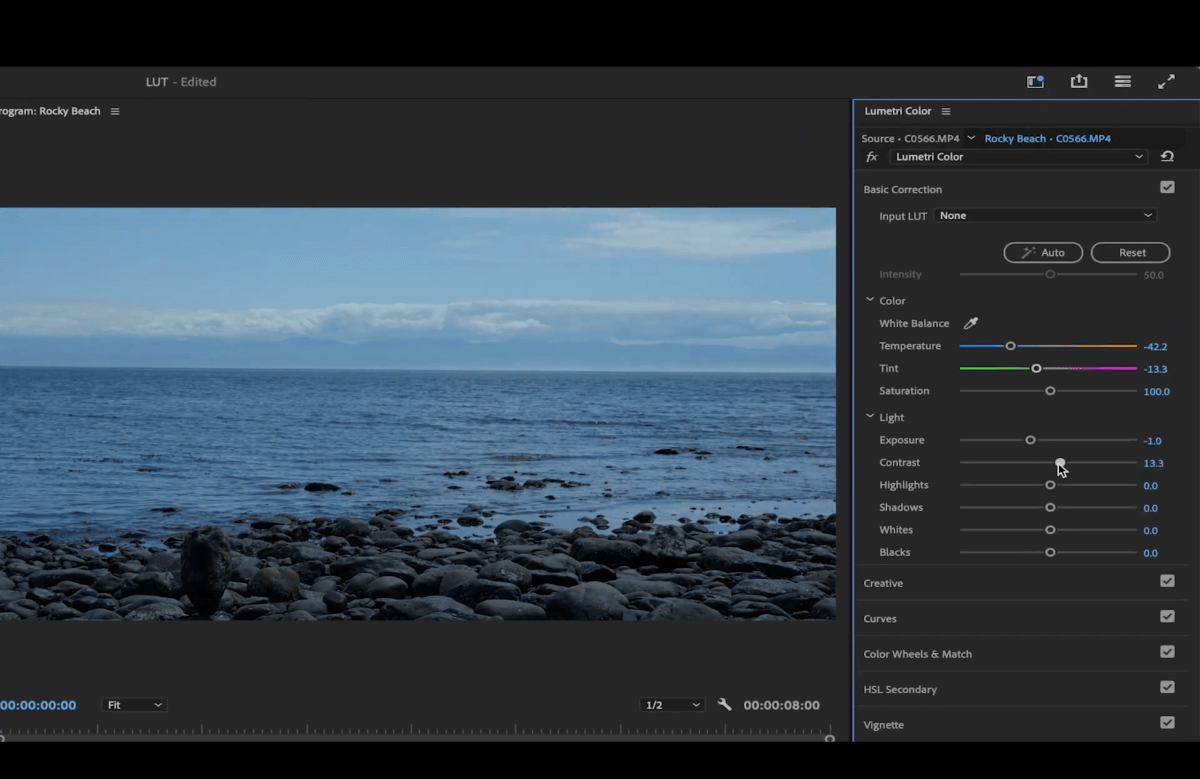
Task: Click the current timecode 00:00:00:00
Action: coord(38,705)
